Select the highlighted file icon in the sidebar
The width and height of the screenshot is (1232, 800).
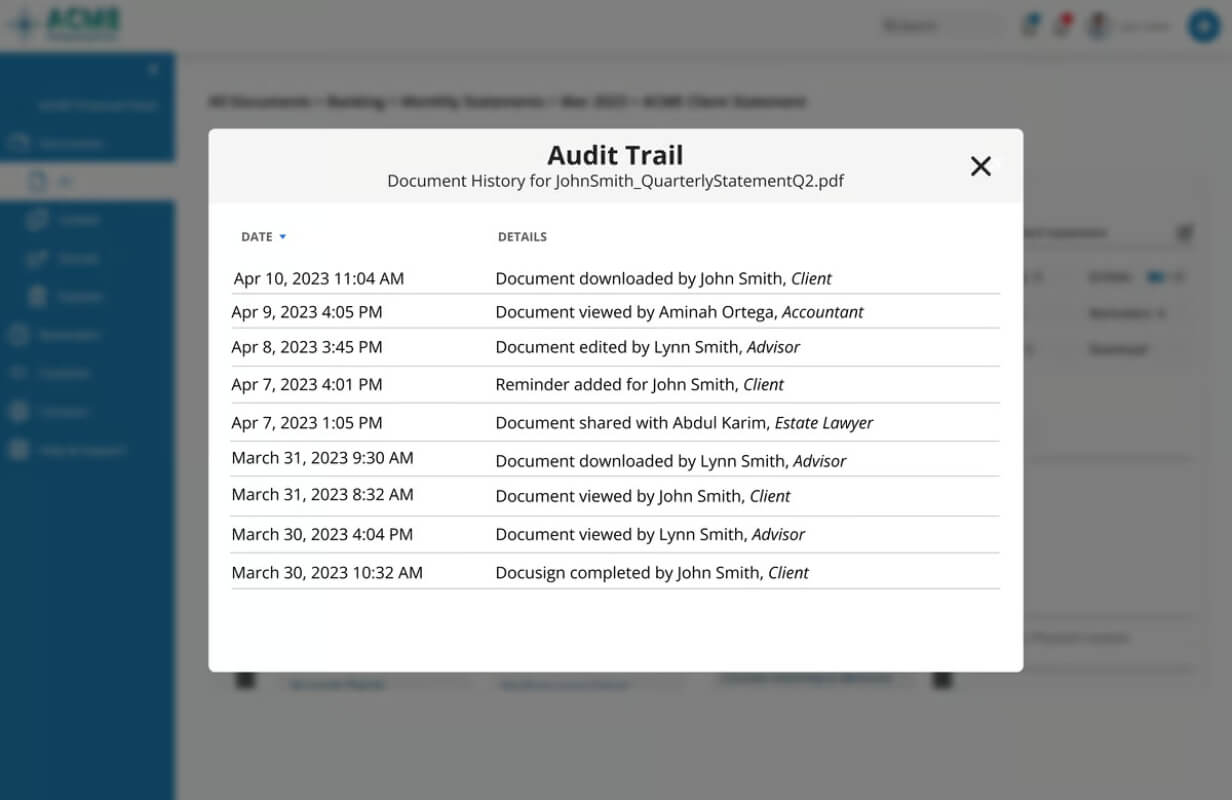tap(38, 181)
